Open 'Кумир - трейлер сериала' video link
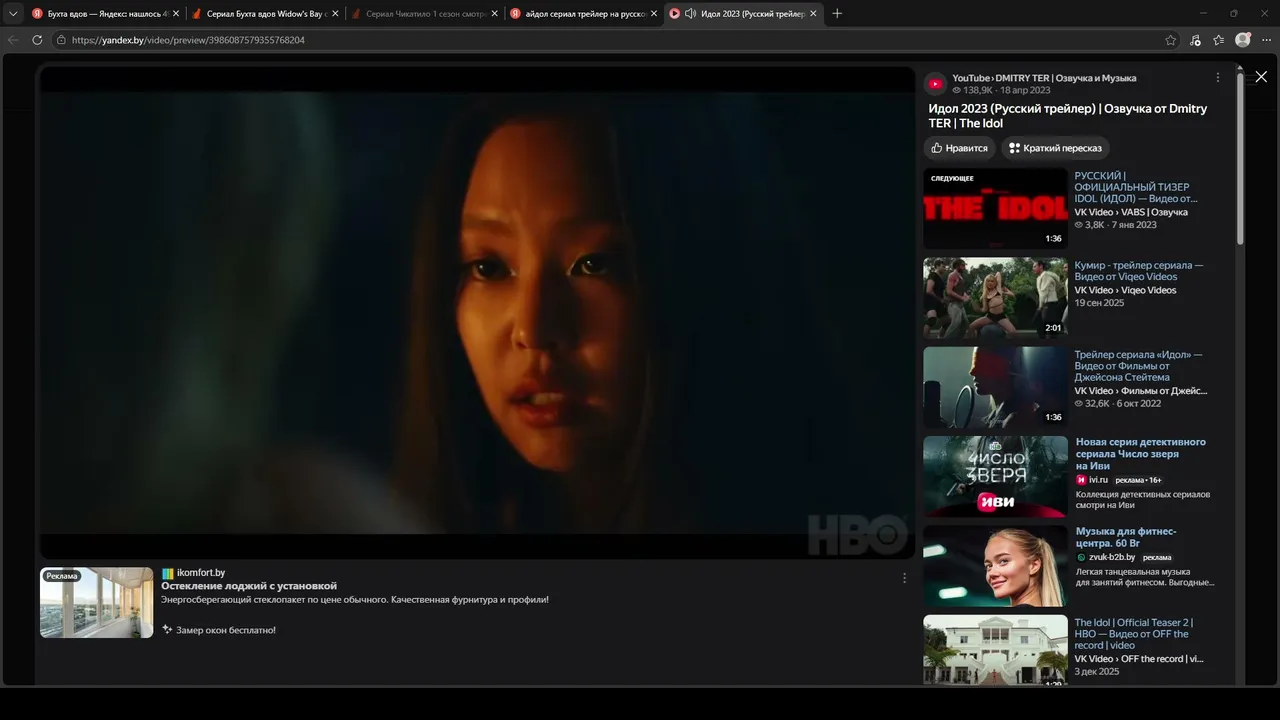 1139,271
